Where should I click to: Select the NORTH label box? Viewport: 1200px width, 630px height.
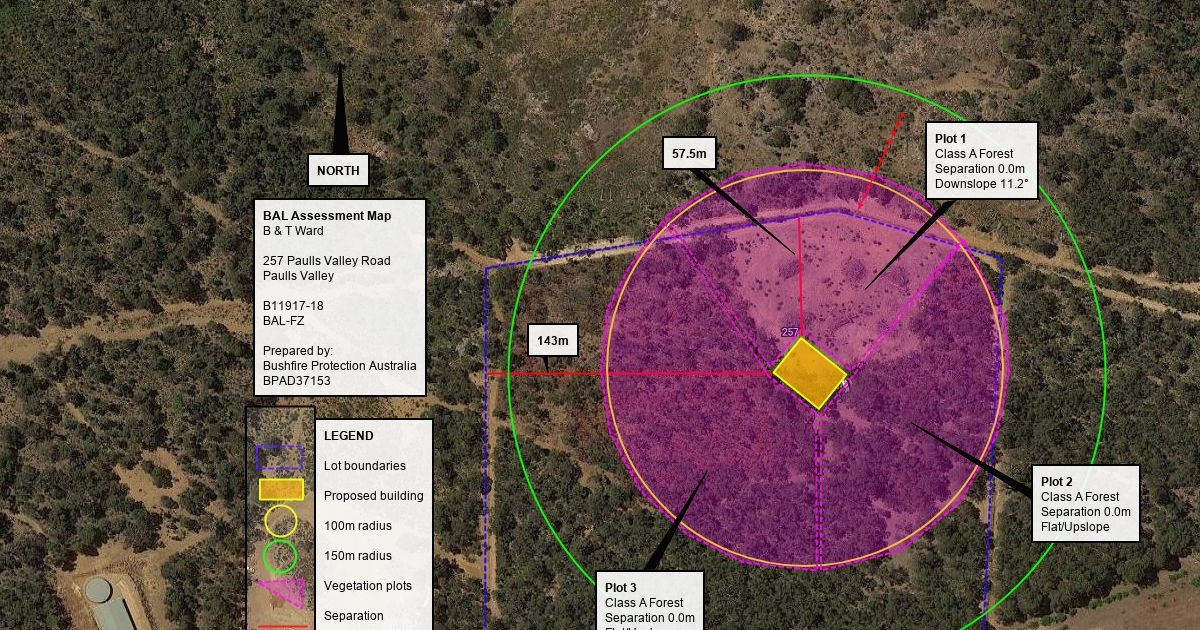tap(338, 171)
